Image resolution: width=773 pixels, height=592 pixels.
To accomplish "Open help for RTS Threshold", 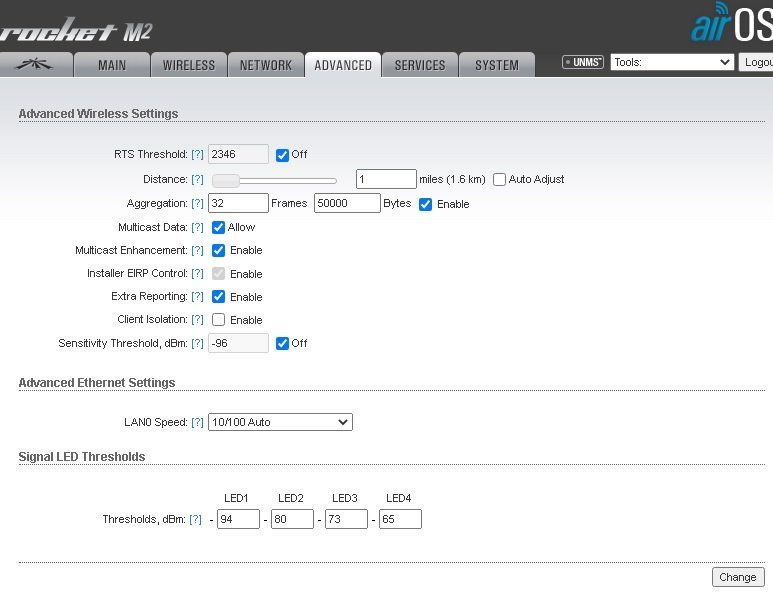I will pyautogui.click(x=197, y=154).
